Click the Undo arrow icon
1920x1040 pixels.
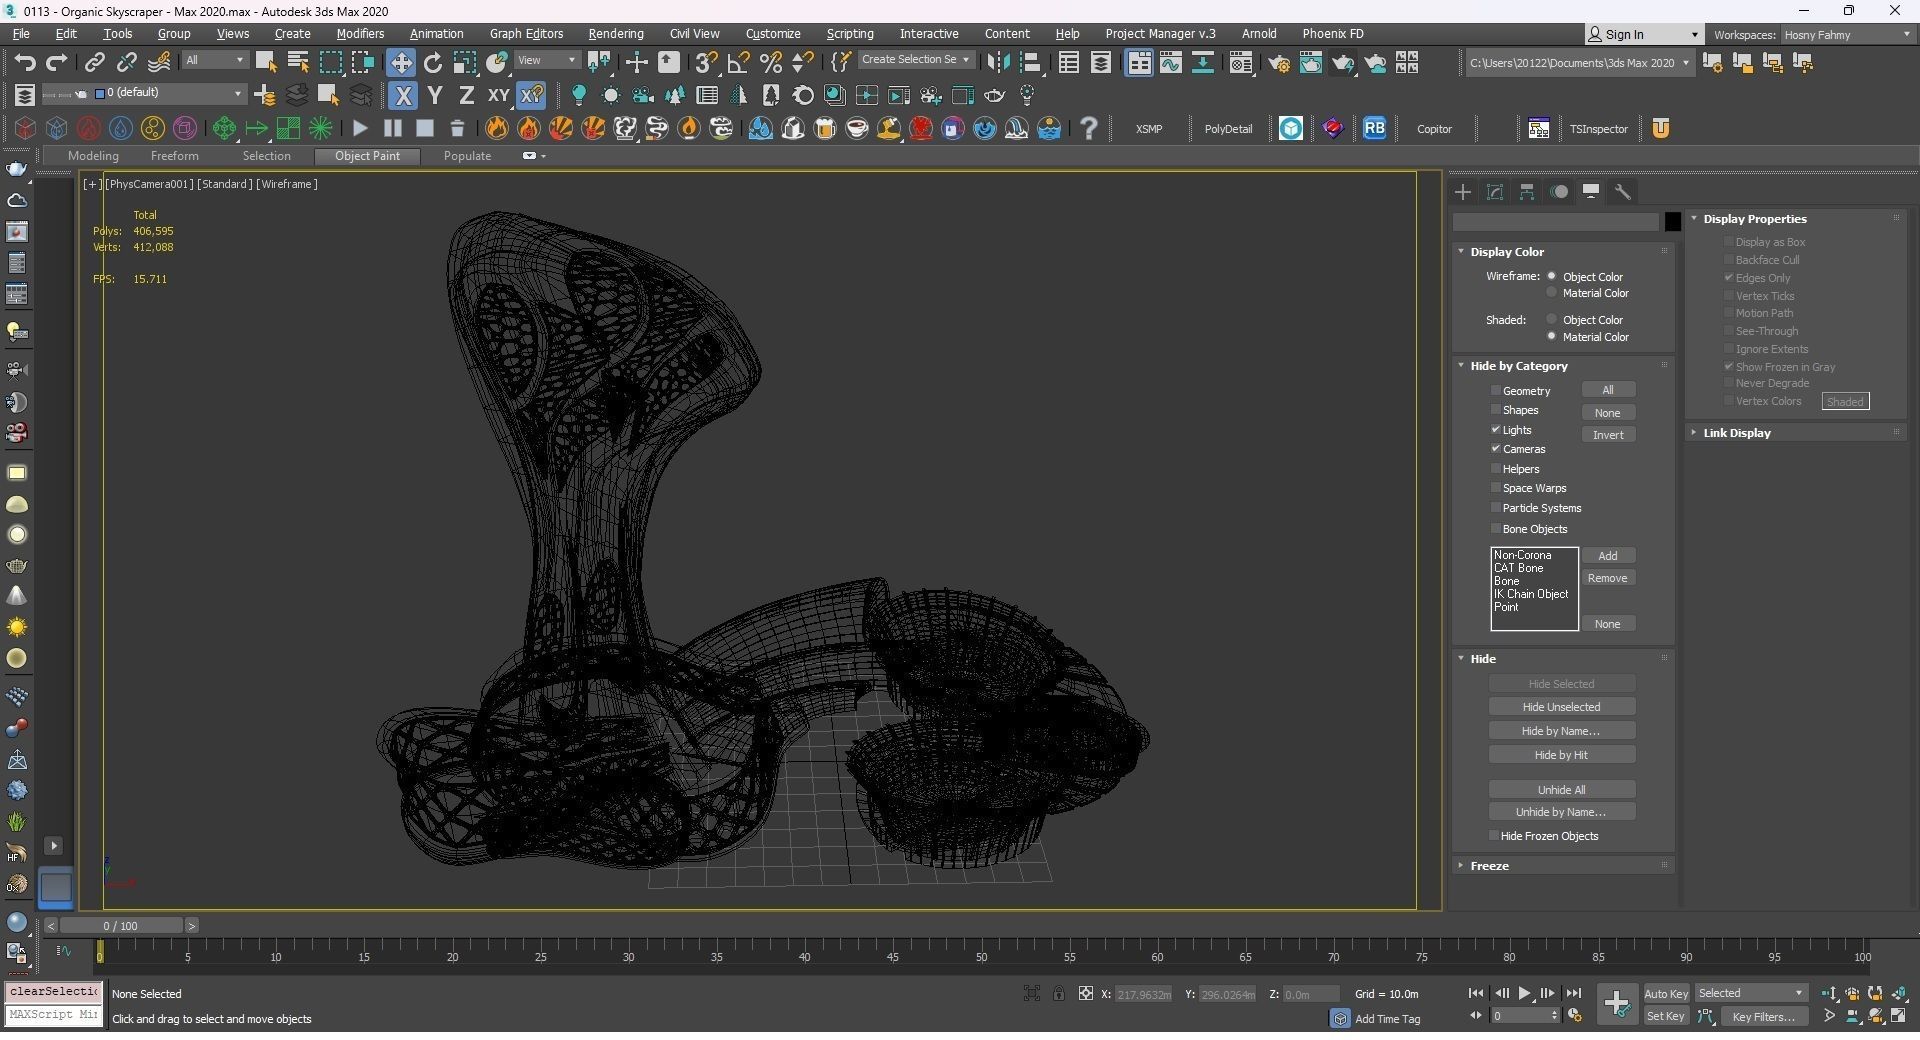click(x=24, y=63)
